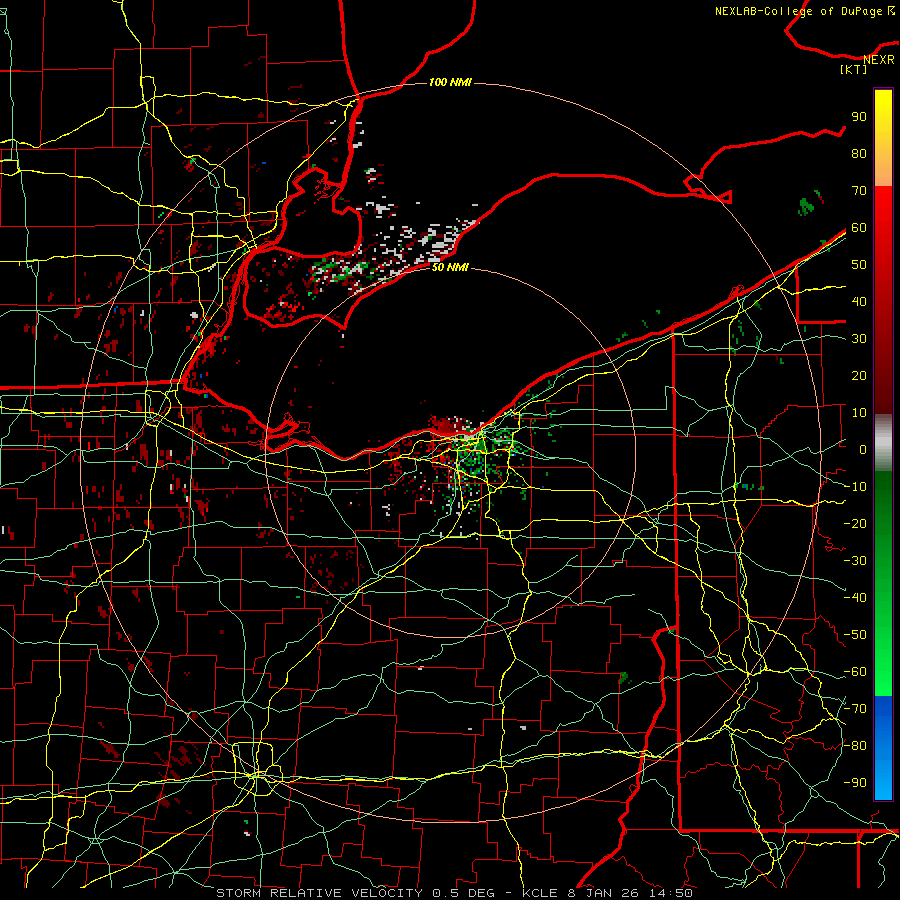Click the -30 value on the color scale
Image resolution: width=900 pixels, height=900 pixels.
click(x=855, y=561)
